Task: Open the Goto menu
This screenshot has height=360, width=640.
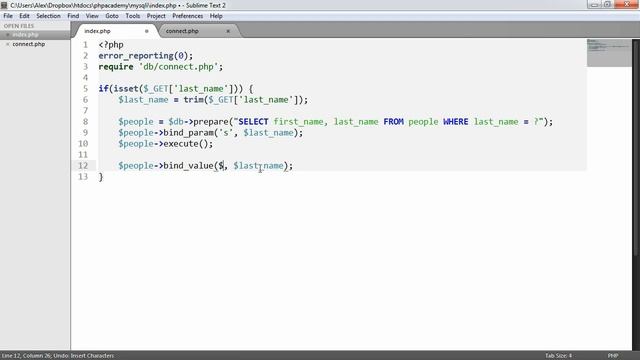Action: coord(111,16)
